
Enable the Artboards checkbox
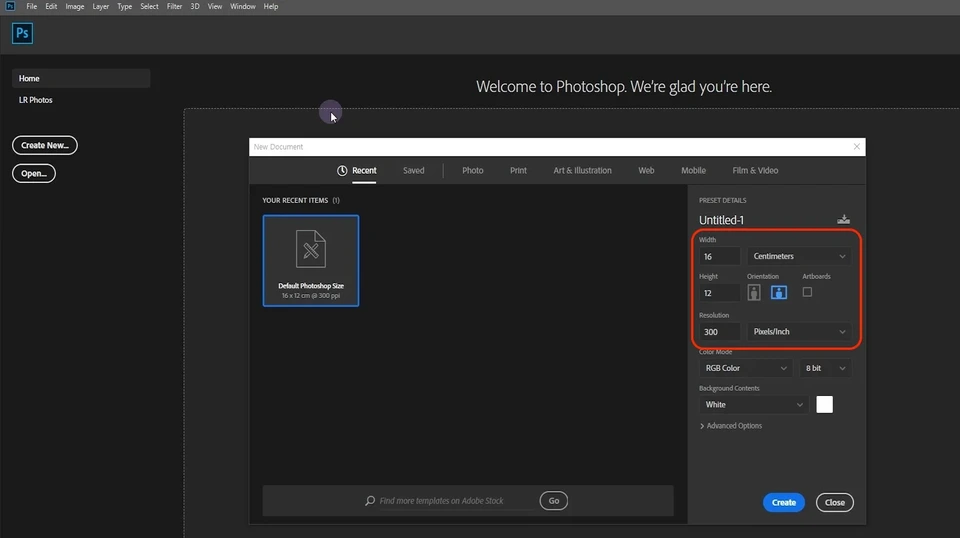807,293
